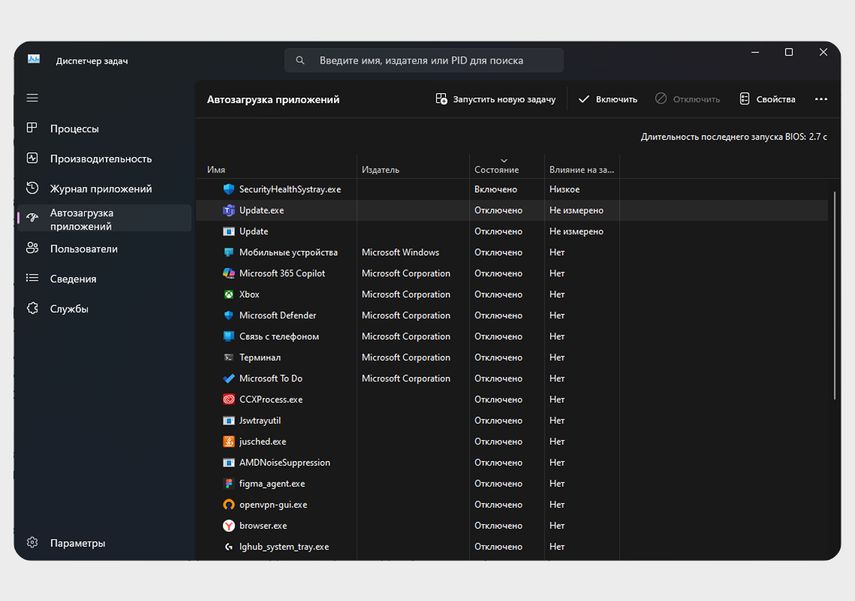Select Update.exe Teams icon
The width and height of the screenshot is (855, 601).
tap(228, 211)
